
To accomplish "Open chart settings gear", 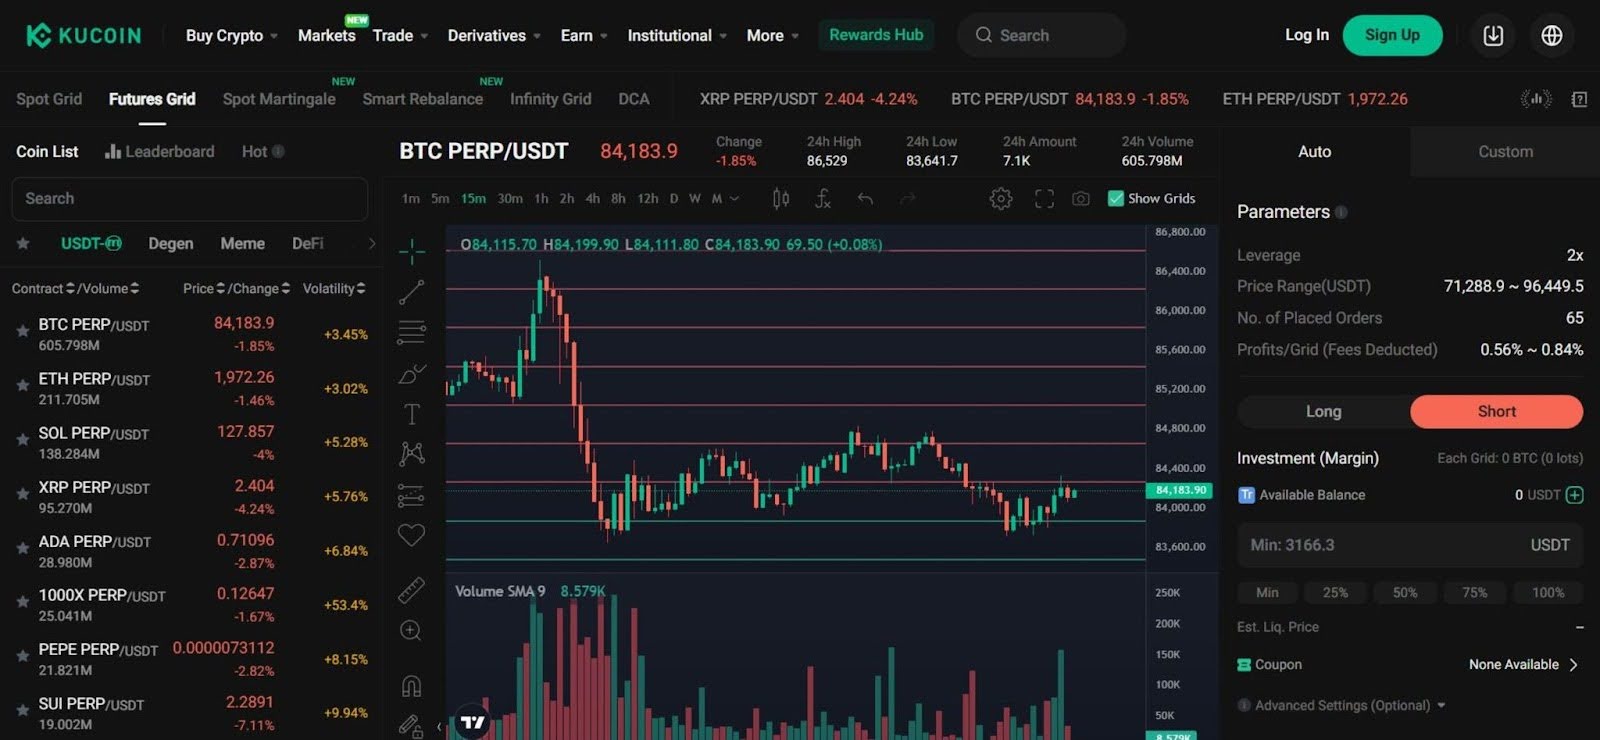I will pos(1001,199).
